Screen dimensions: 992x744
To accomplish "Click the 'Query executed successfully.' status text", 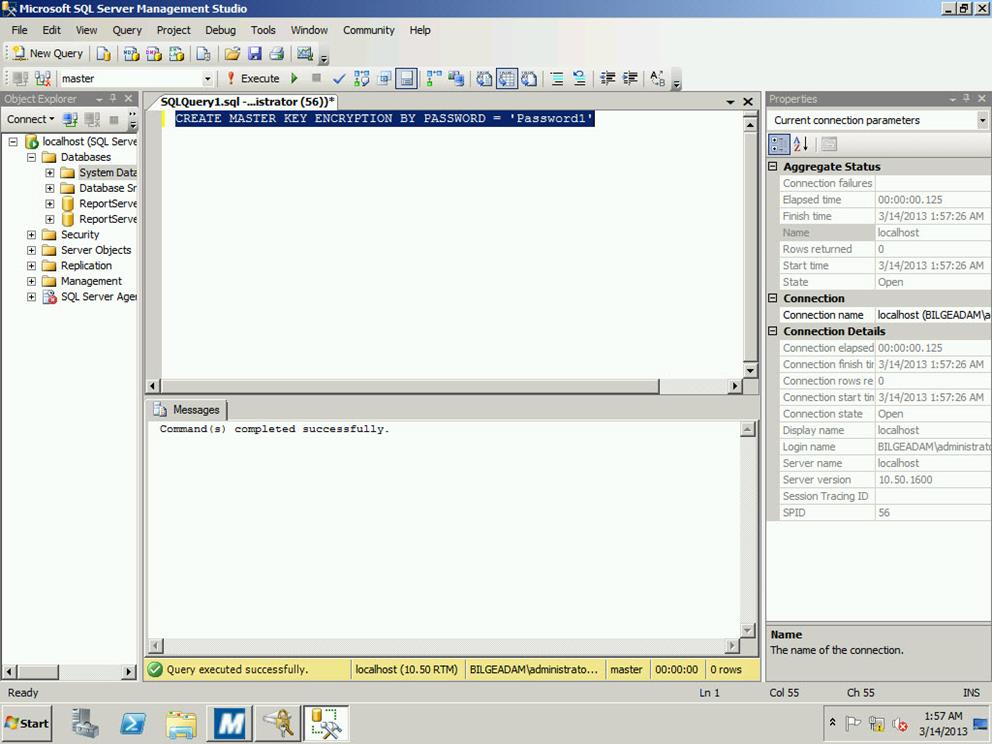I will coord(237,669).
